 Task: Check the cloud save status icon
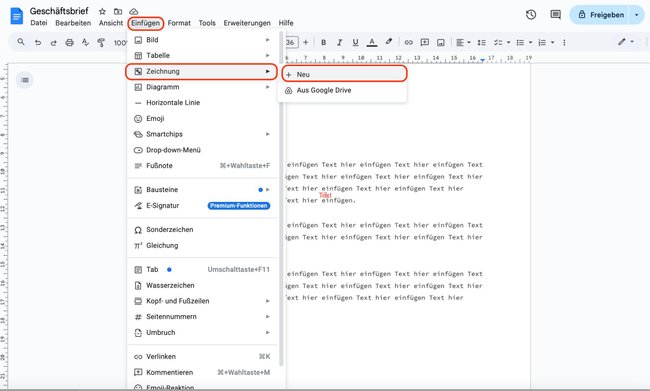point(133,12)
